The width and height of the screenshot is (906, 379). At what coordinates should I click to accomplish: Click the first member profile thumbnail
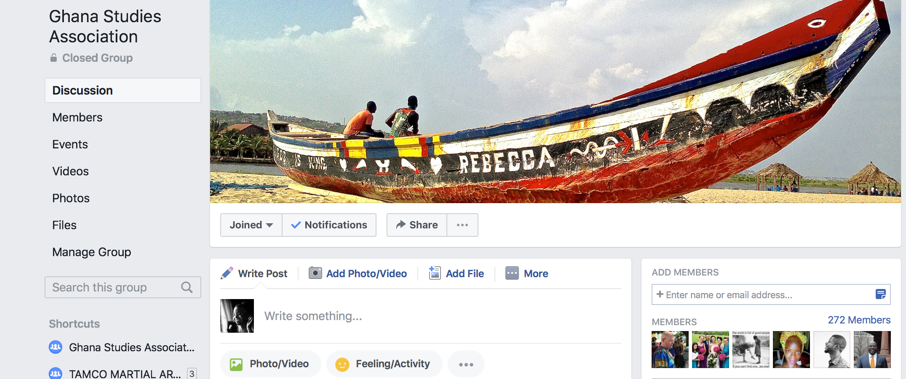pyautogui.click(x=670, y=350)
